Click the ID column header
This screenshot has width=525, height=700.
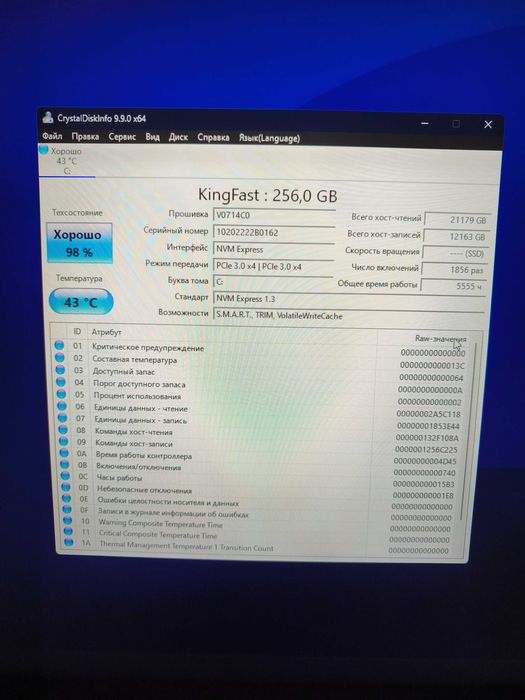point(77,331)
